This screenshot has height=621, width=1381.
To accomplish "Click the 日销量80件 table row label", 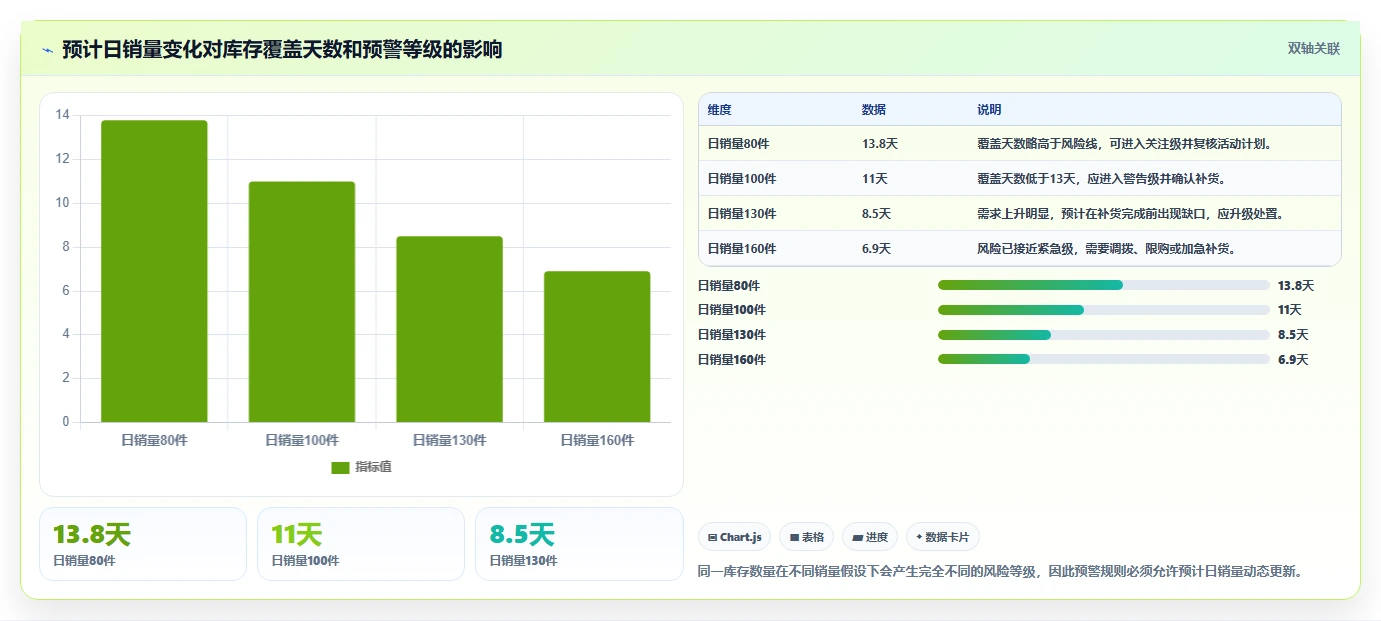I will pos(738,144).
